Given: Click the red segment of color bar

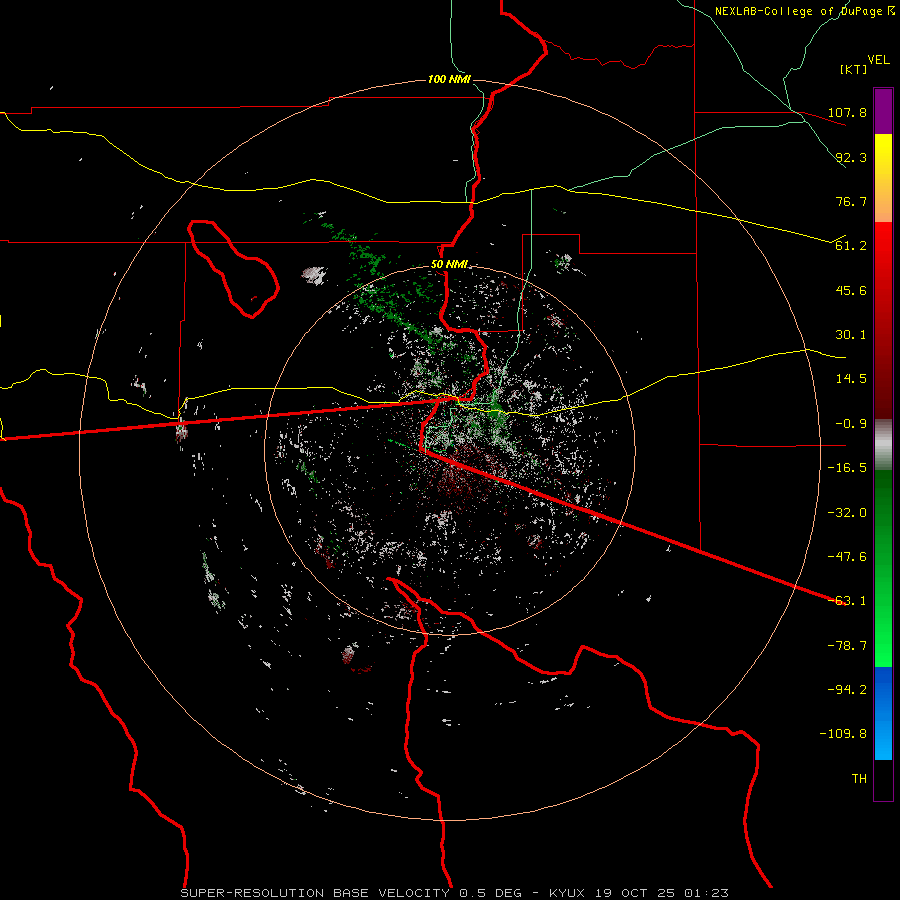Looking at the screenshot, I should (x=883, y=320).
